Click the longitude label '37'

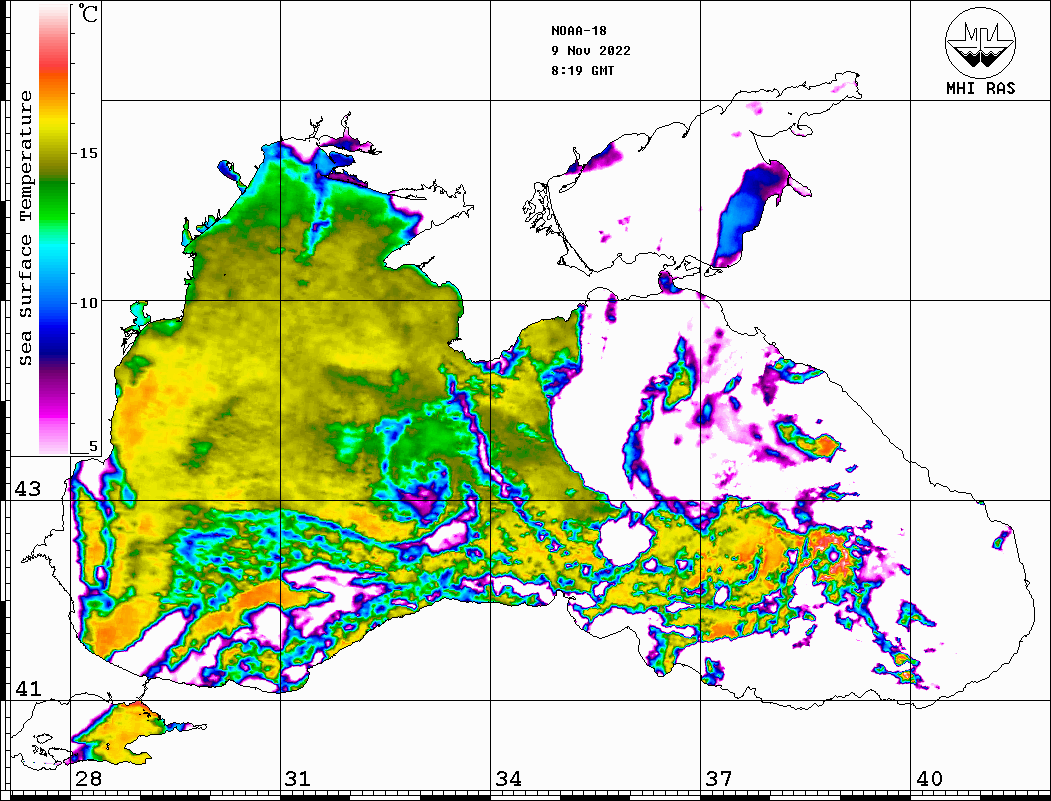point(719,779)
